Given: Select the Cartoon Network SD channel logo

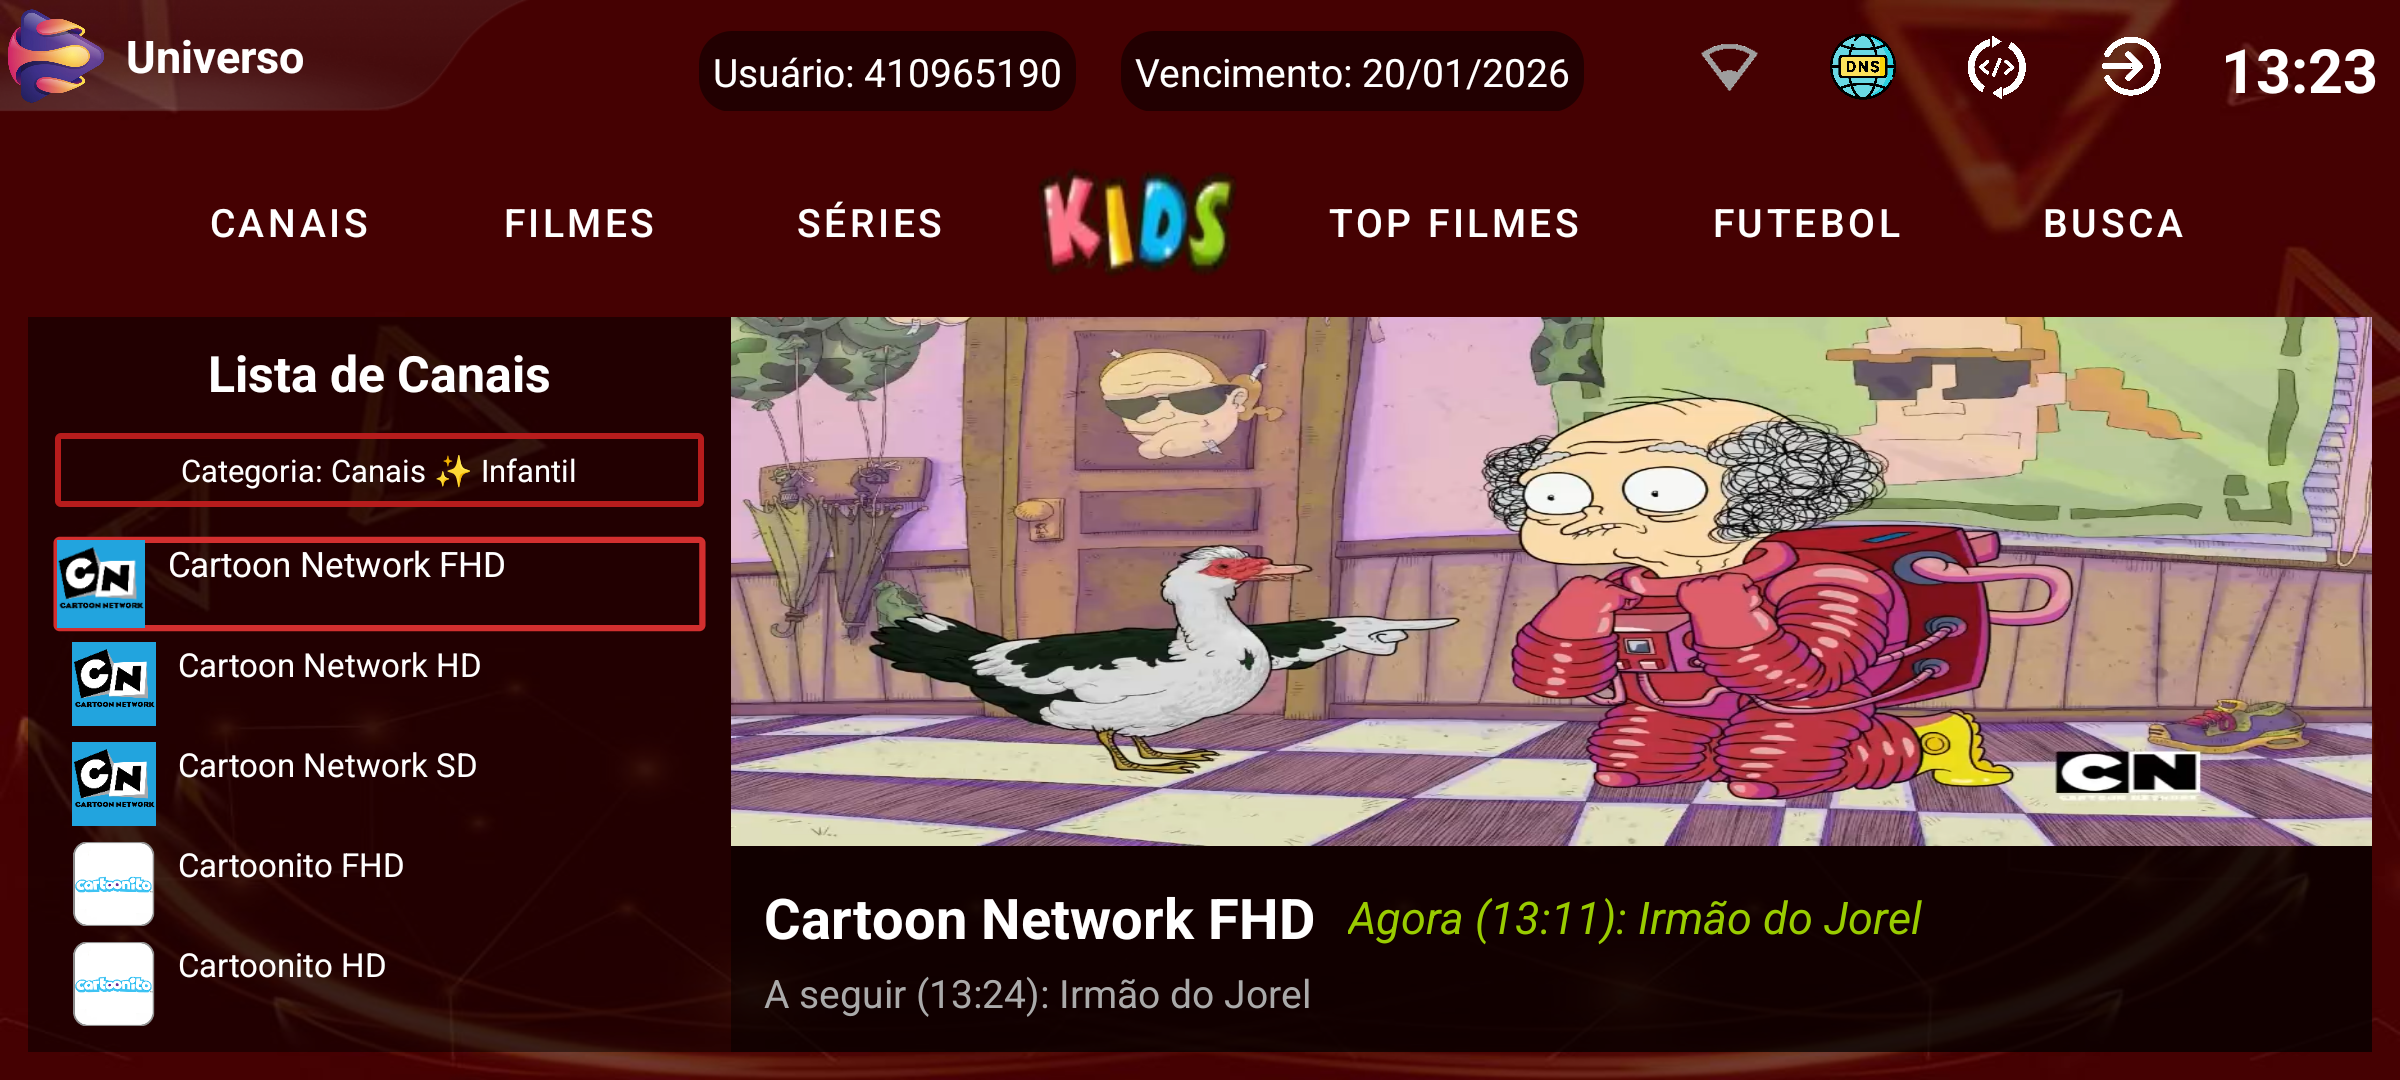Looking at the screenshot, I should (x=114, y=783).
